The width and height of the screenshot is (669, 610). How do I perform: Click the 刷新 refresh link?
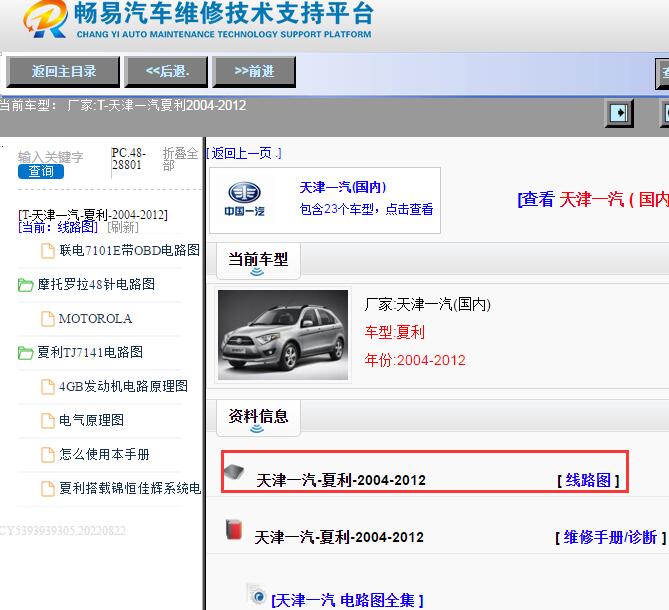[123, 227]
